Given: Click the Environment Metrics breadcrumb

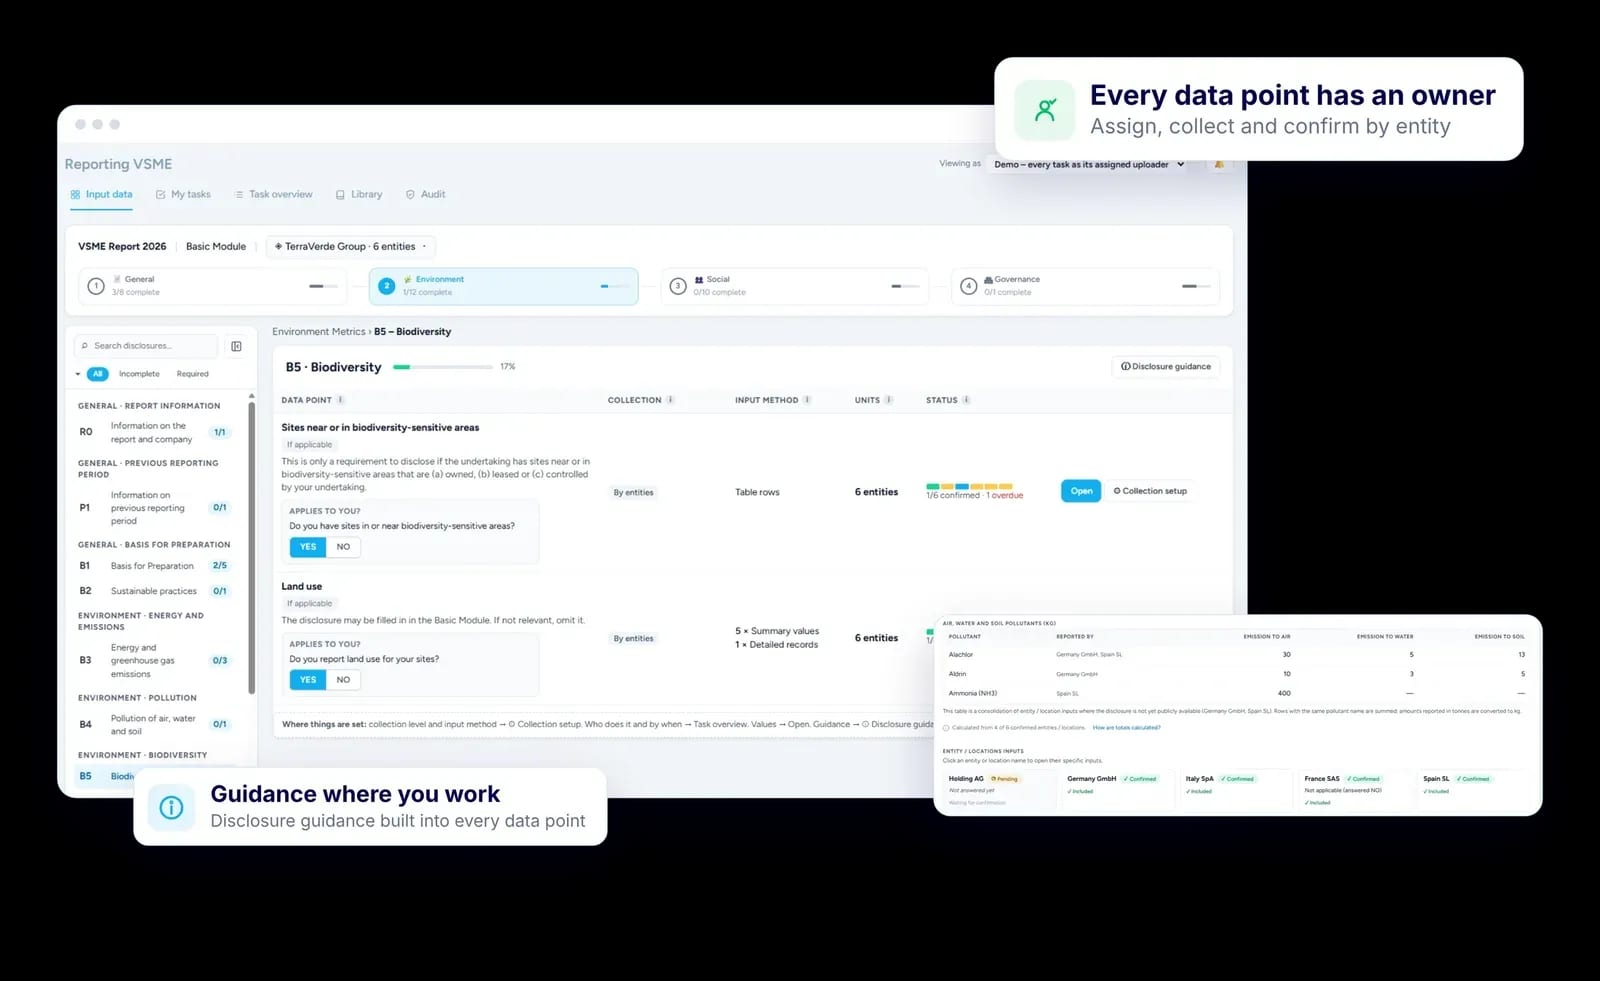Looking at the screenshot, I should (x=319, y=332).
